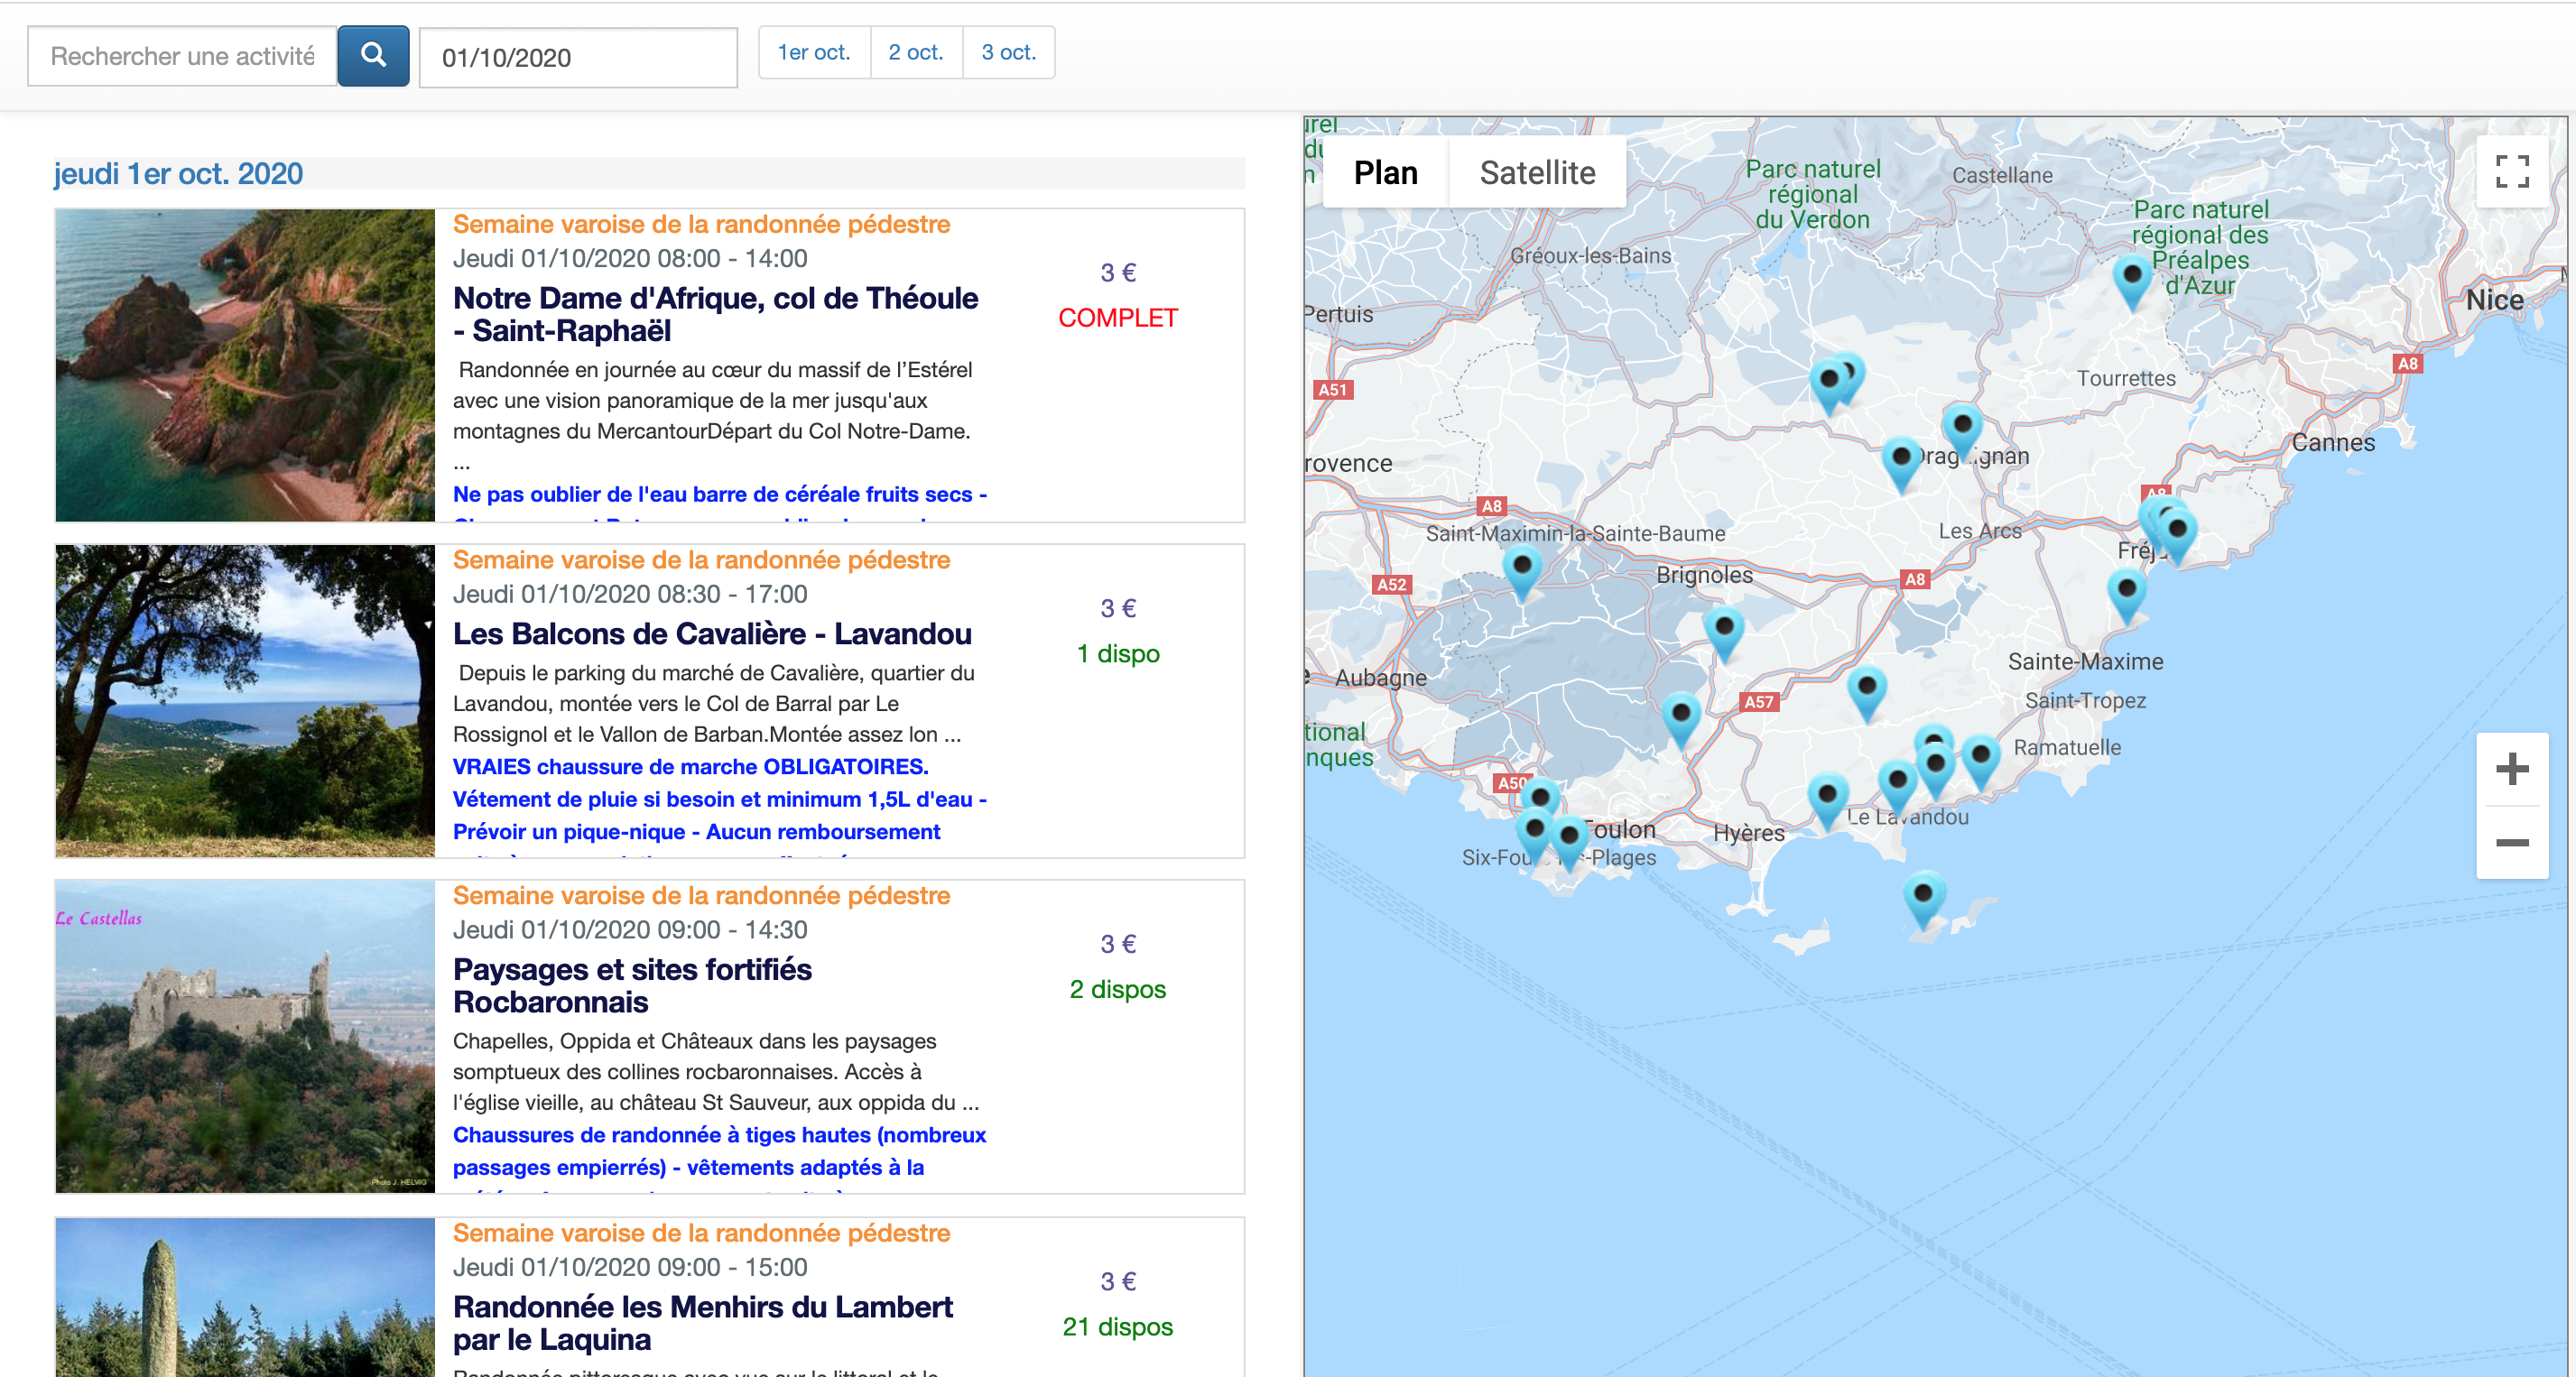Image resolution: width=2576 pixels, height=1377 pixels.
Task: Click the '21 dispos' availability text
Action: click(x=1118, y=1327)
